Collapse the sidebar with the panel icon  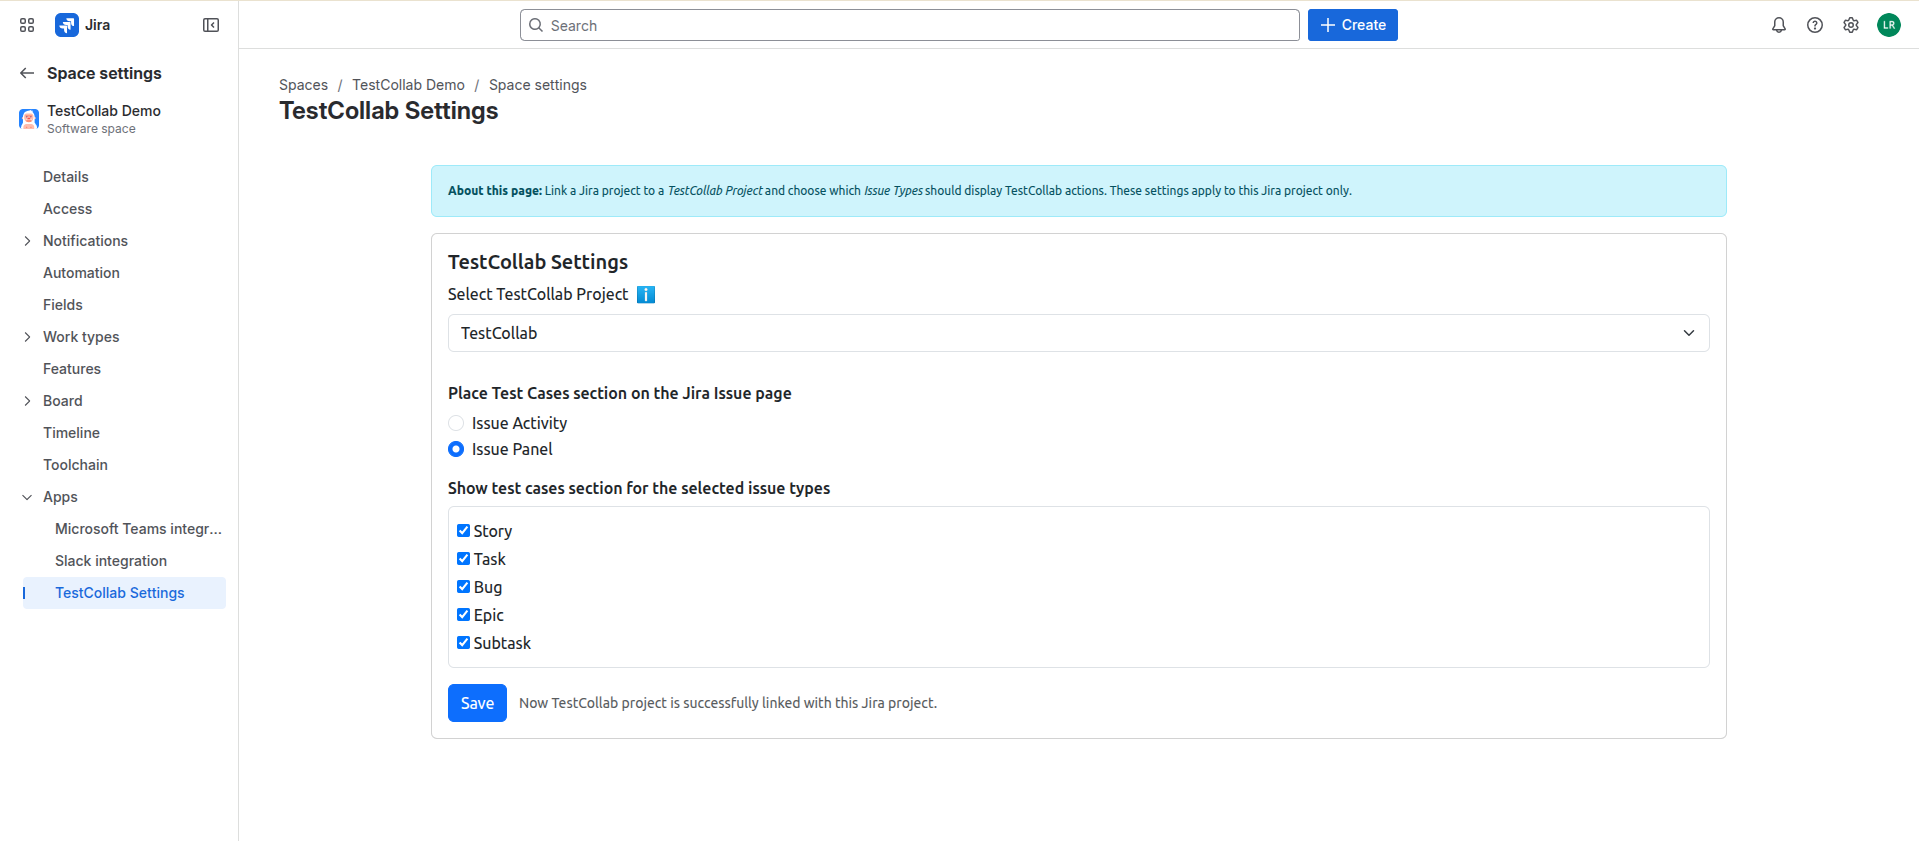(x=211, y=25)
